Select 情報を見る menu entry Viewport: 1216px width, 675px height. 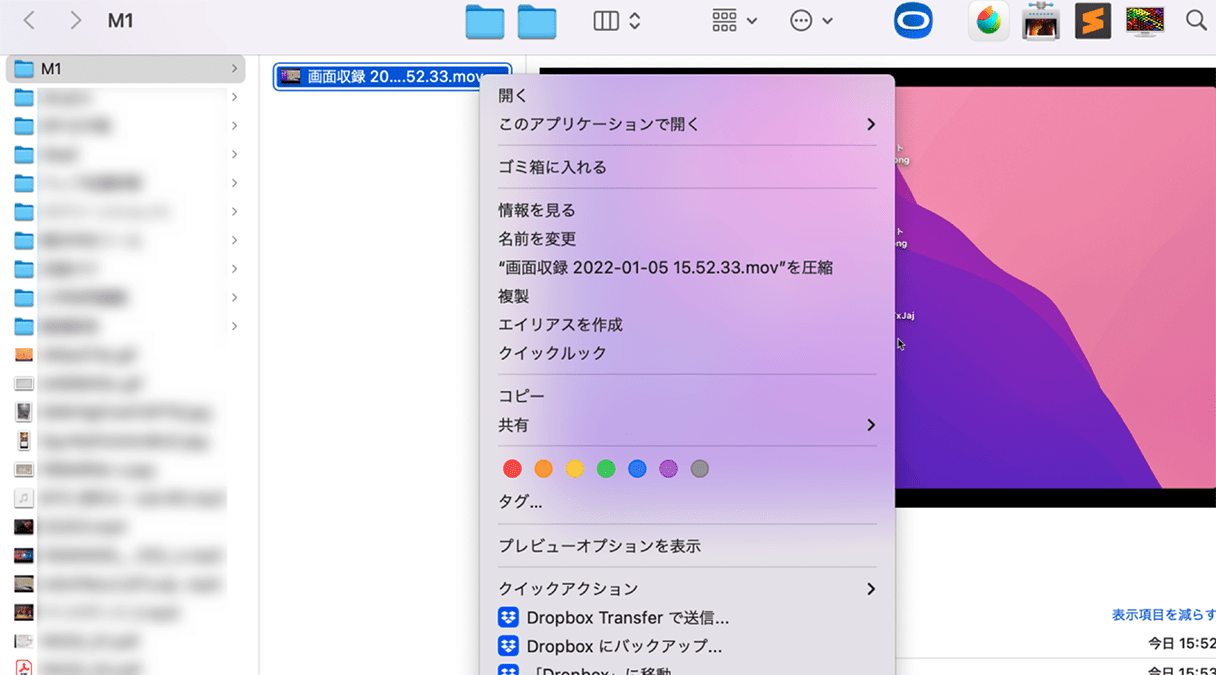pyautogui.click(x=537, y=210)
